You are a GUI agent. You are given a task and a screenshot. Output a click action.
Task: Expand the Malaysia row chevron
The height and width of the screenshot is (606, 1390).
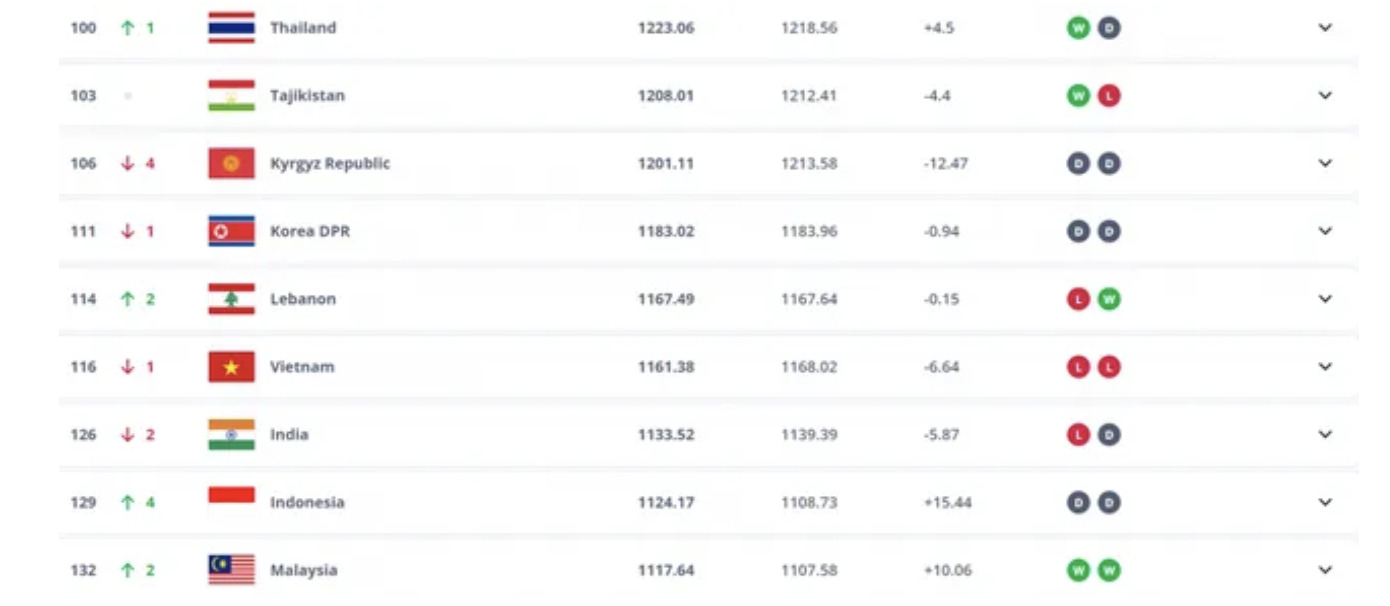tap(1325, 570)
